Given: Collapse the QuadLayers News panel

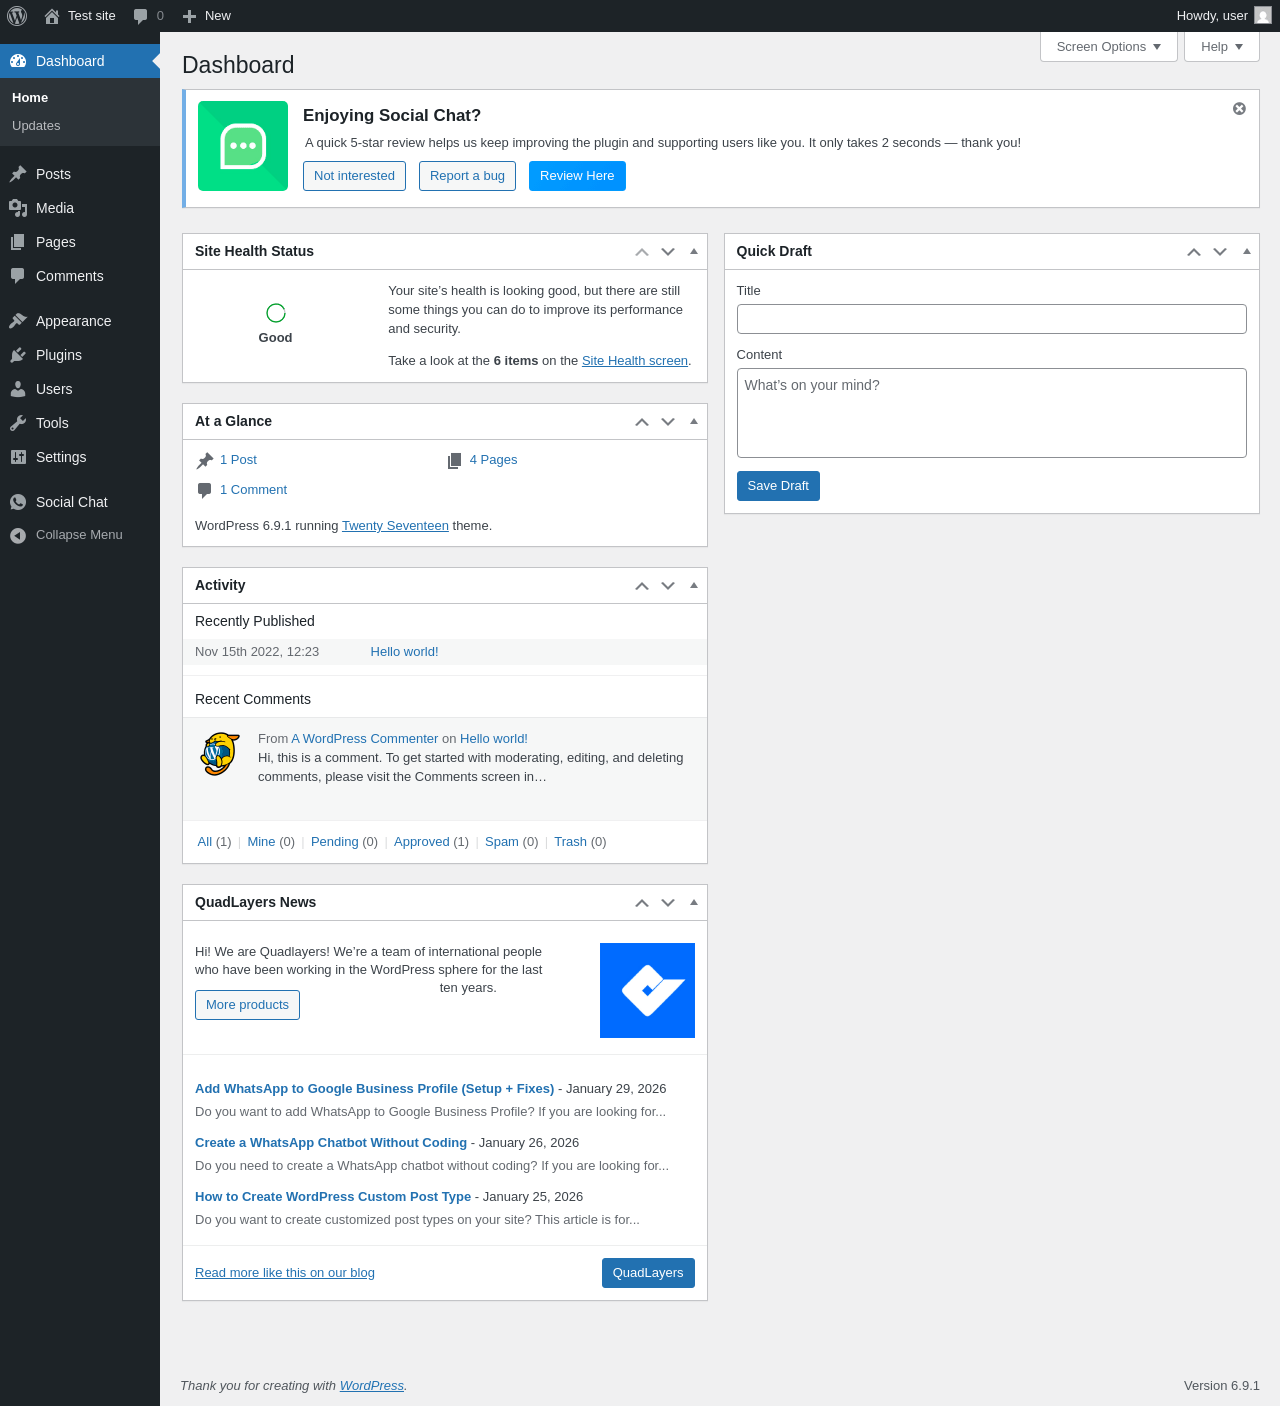Looking at the screenshot, I should 694,903.
